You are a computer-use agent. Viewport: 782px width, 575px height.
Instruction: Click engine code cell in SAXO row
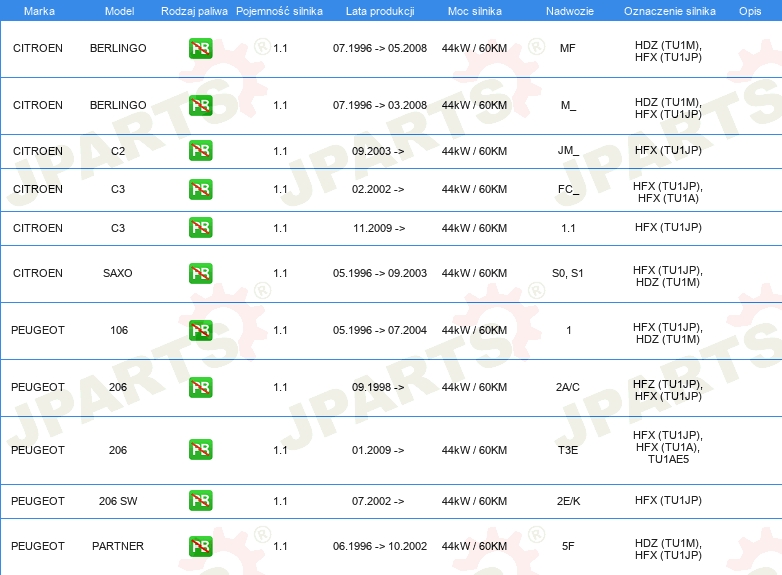pyautogui.click(x=668, y=276)
